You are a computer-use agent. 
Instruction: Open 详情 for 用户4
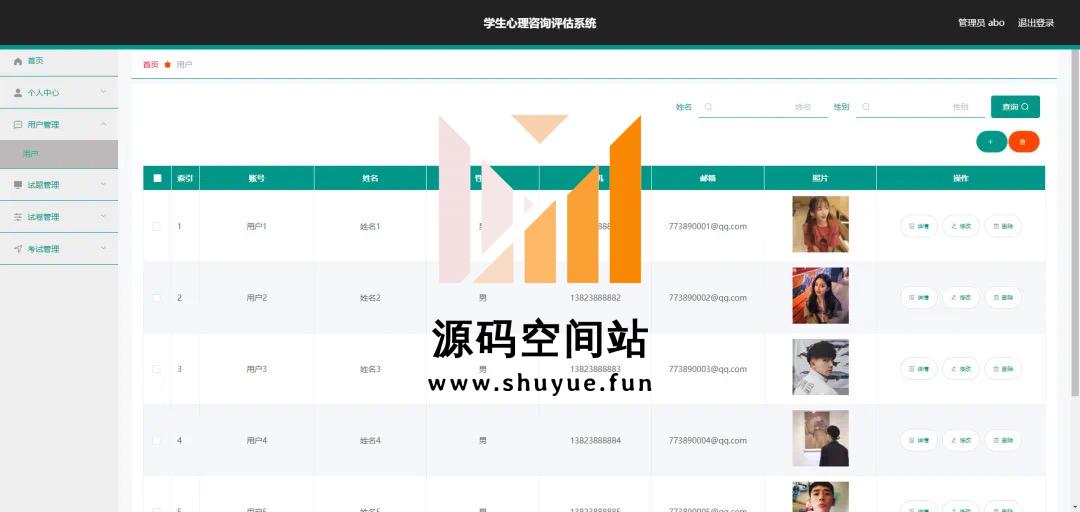click(919, 440)
